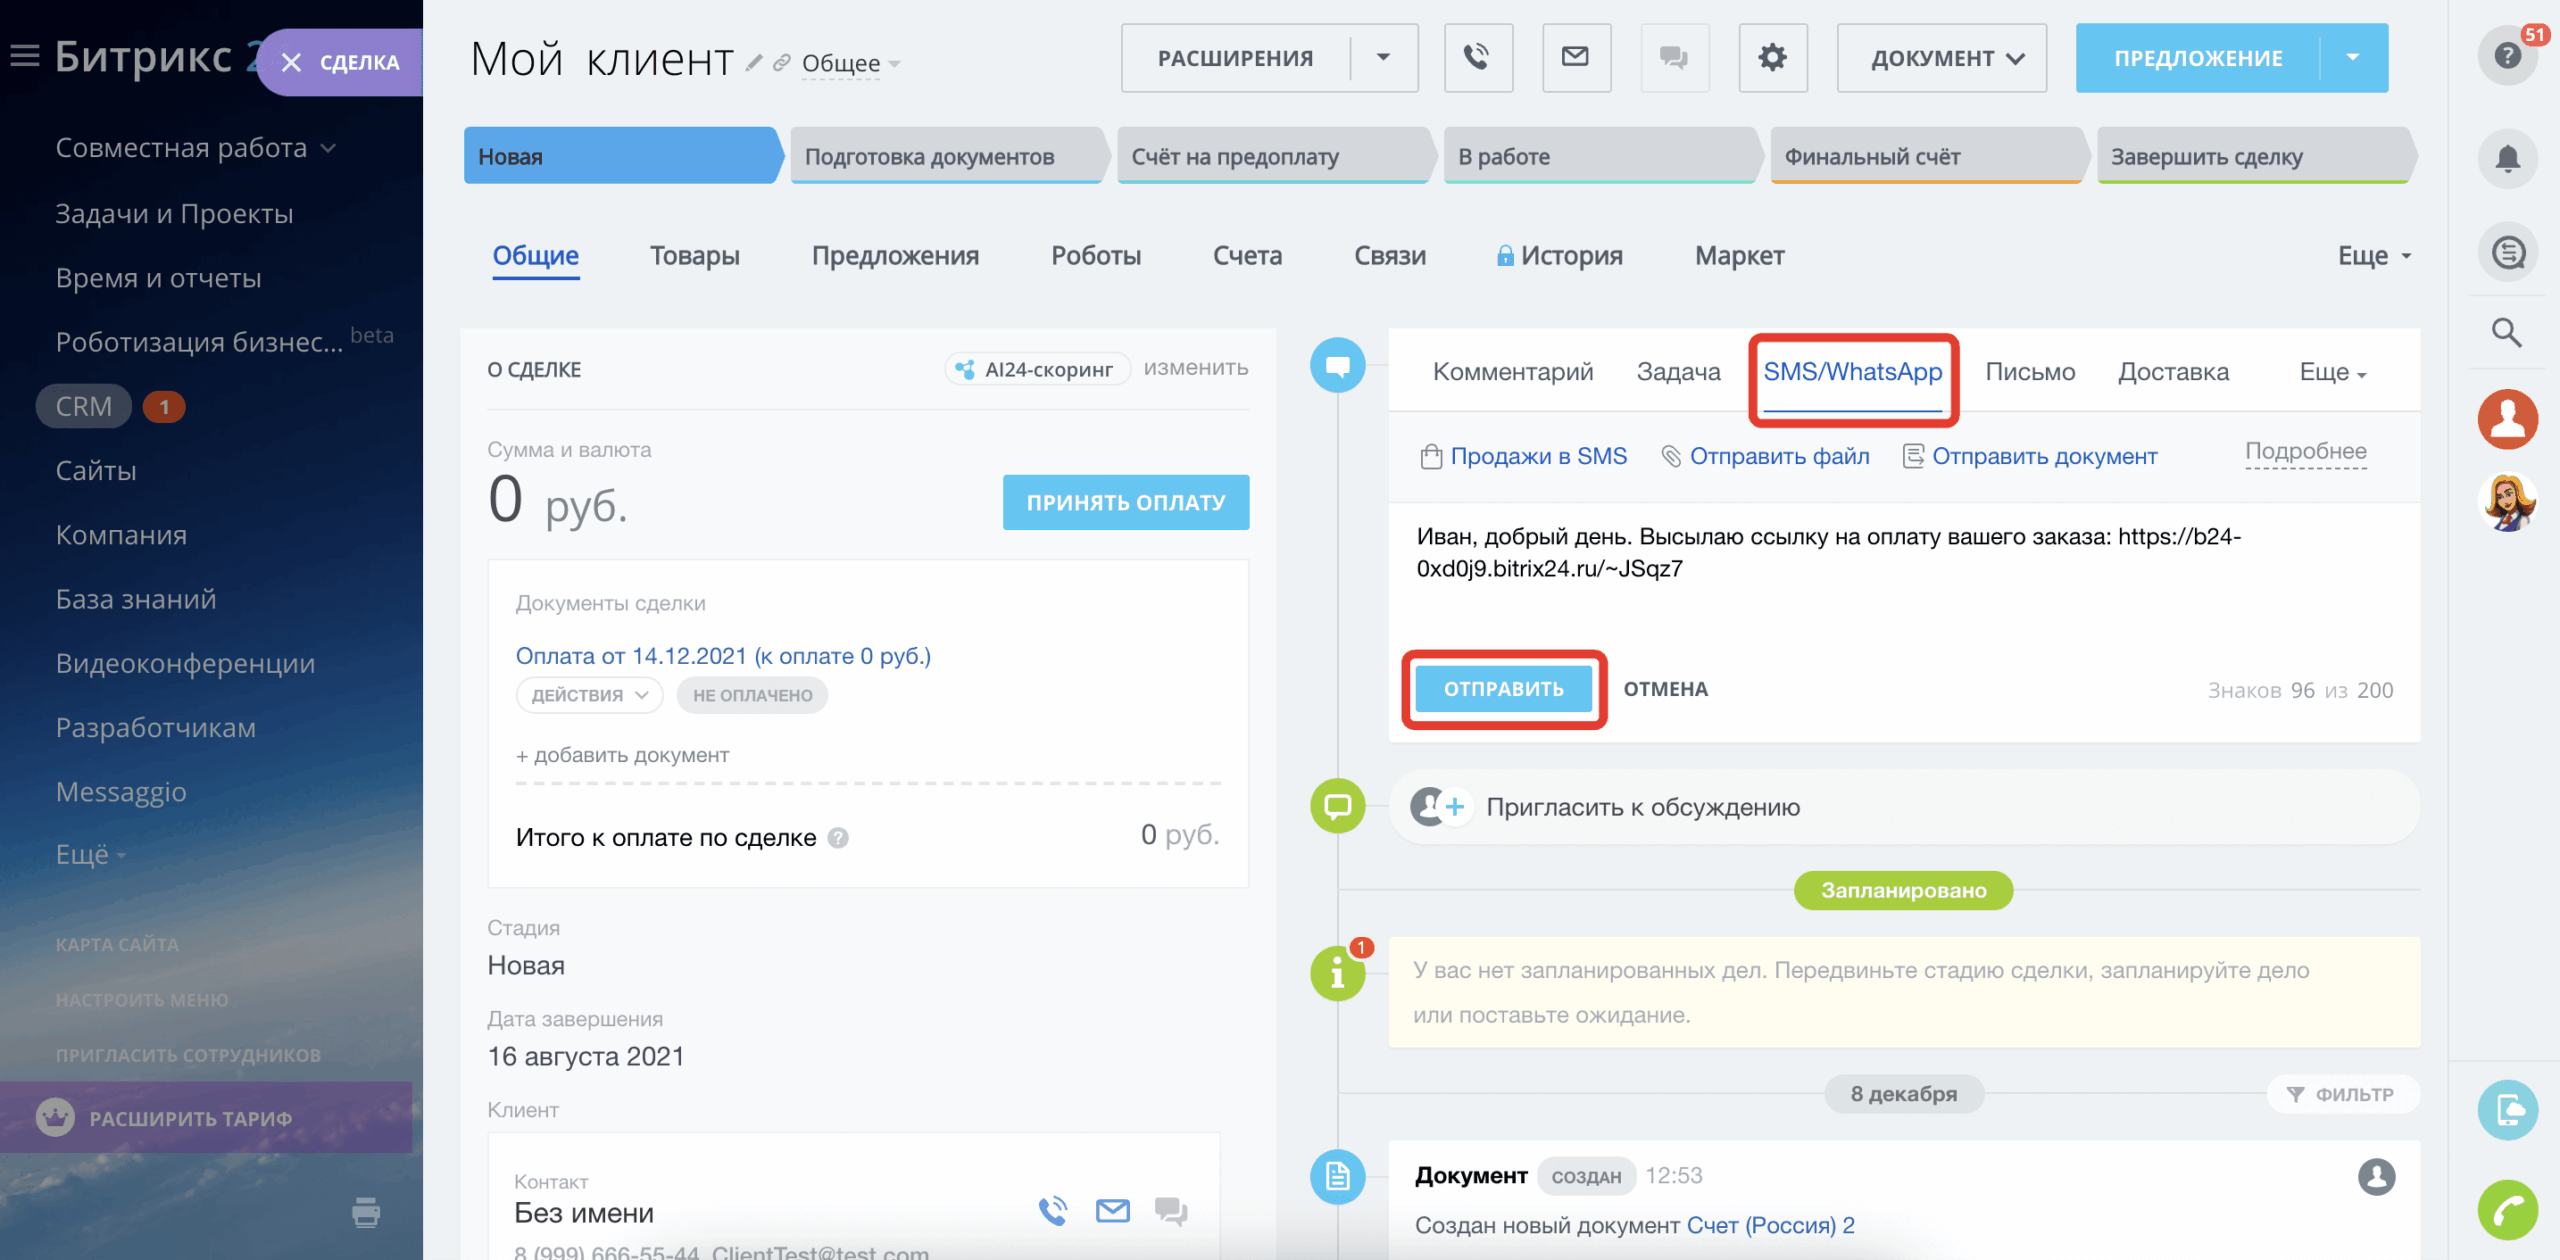
Task: Click the phone call icon in header
Action: 1477,58
